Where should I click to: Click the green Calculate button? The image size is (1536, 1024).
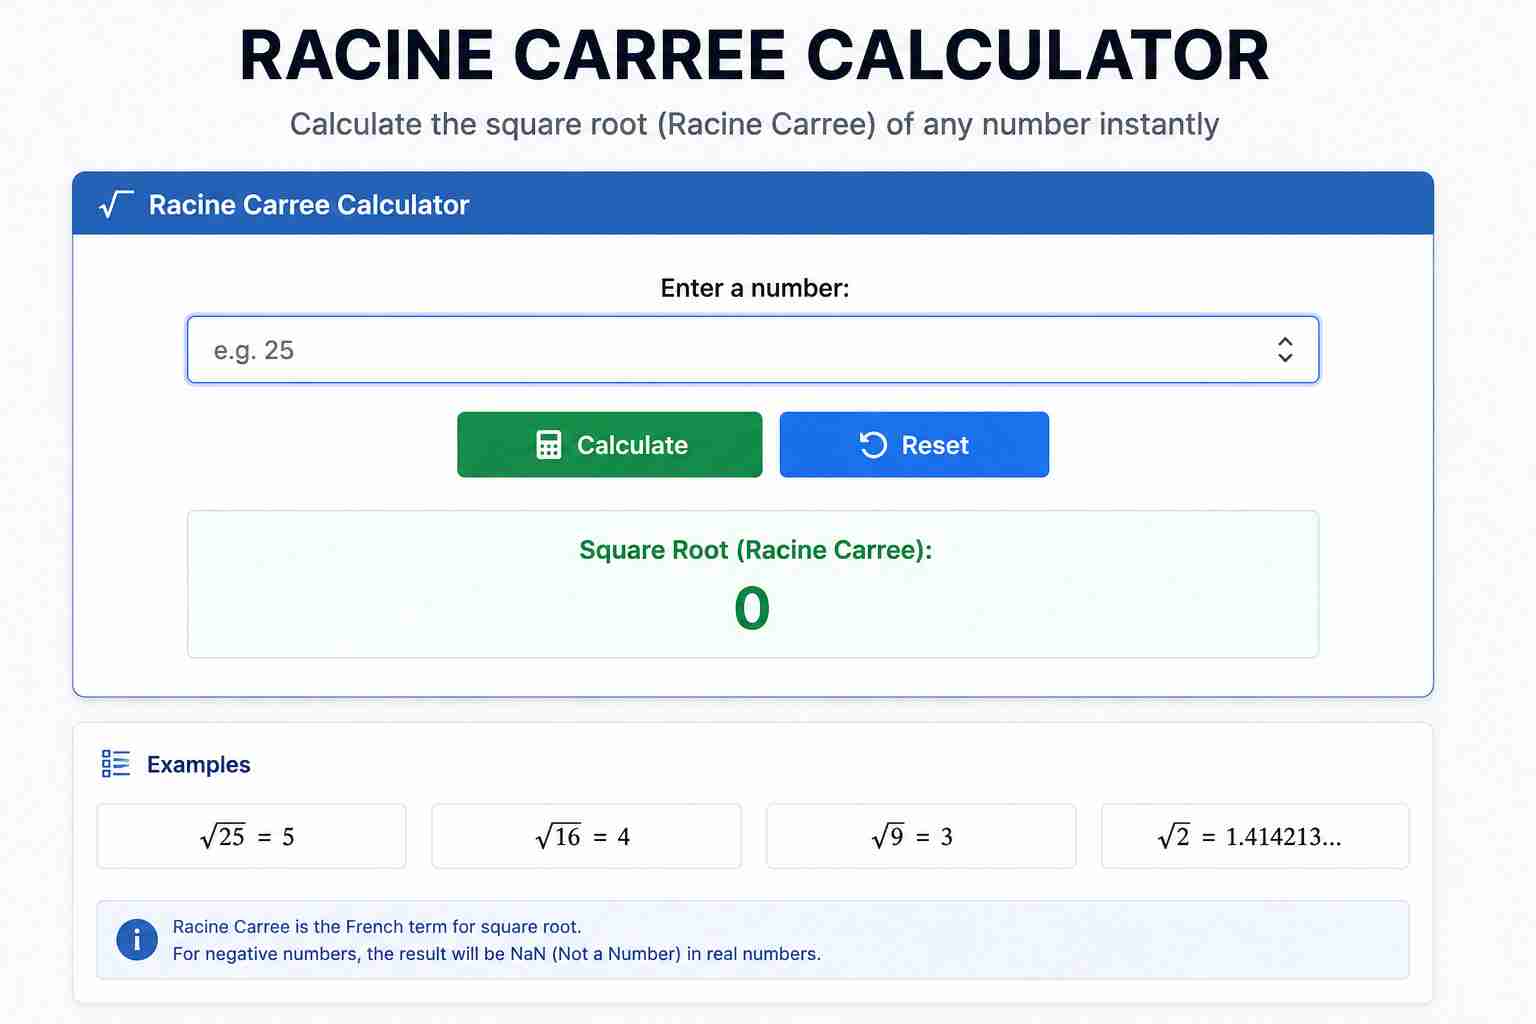pyautogui.click(x=610, y=445)
